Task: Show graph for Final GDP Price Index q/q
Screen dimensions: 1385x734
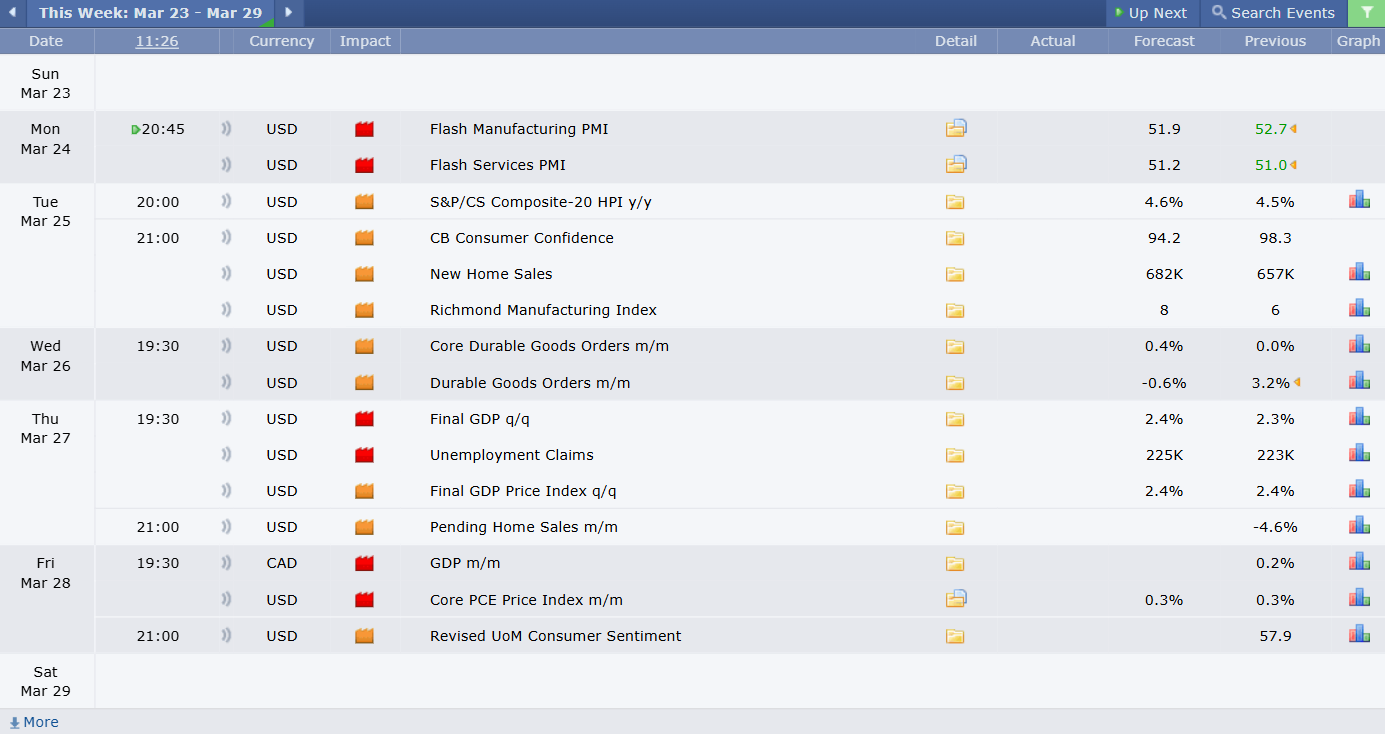Action: (1359, 489)
